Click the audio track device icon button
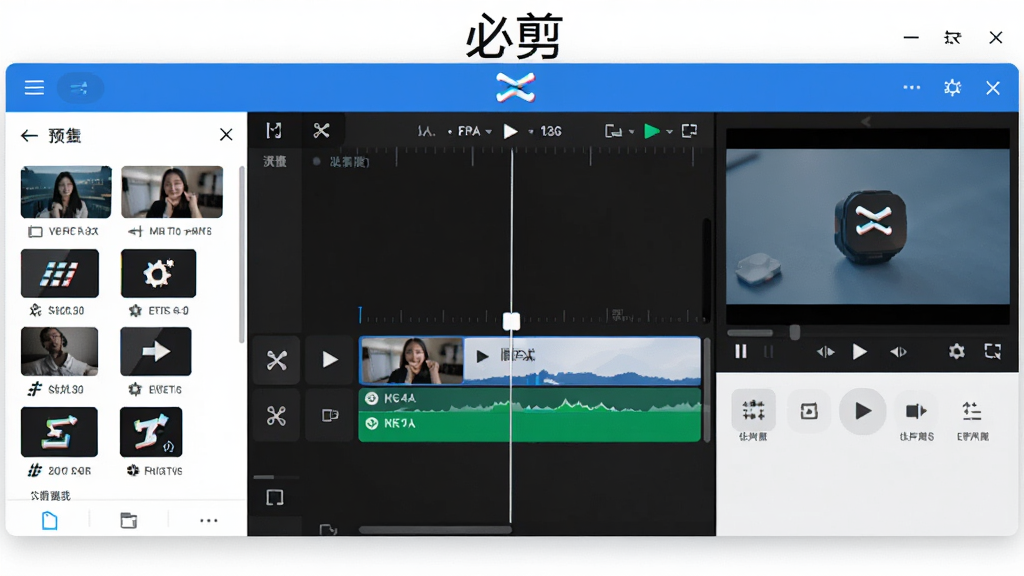 pos(330,416)
